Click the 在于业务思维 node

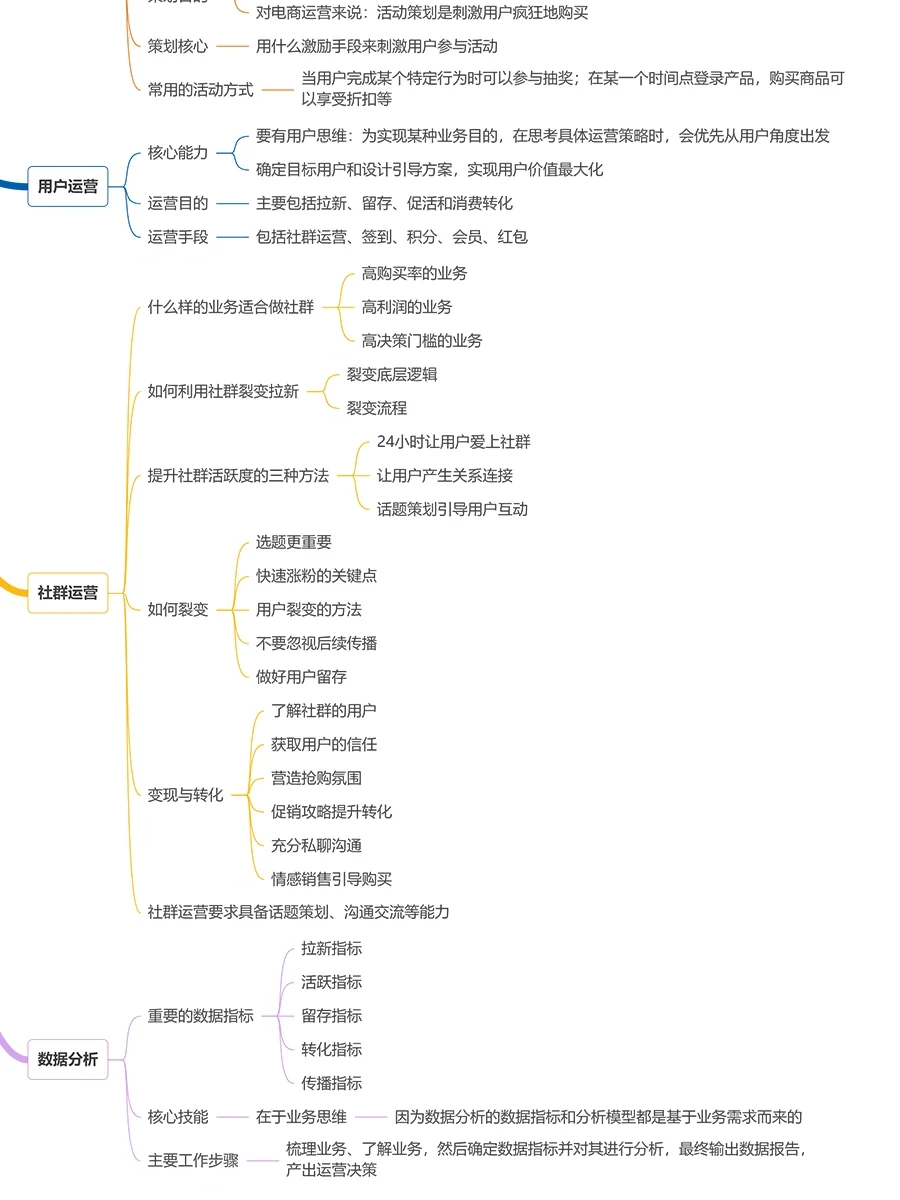[x=301, y=1117]
